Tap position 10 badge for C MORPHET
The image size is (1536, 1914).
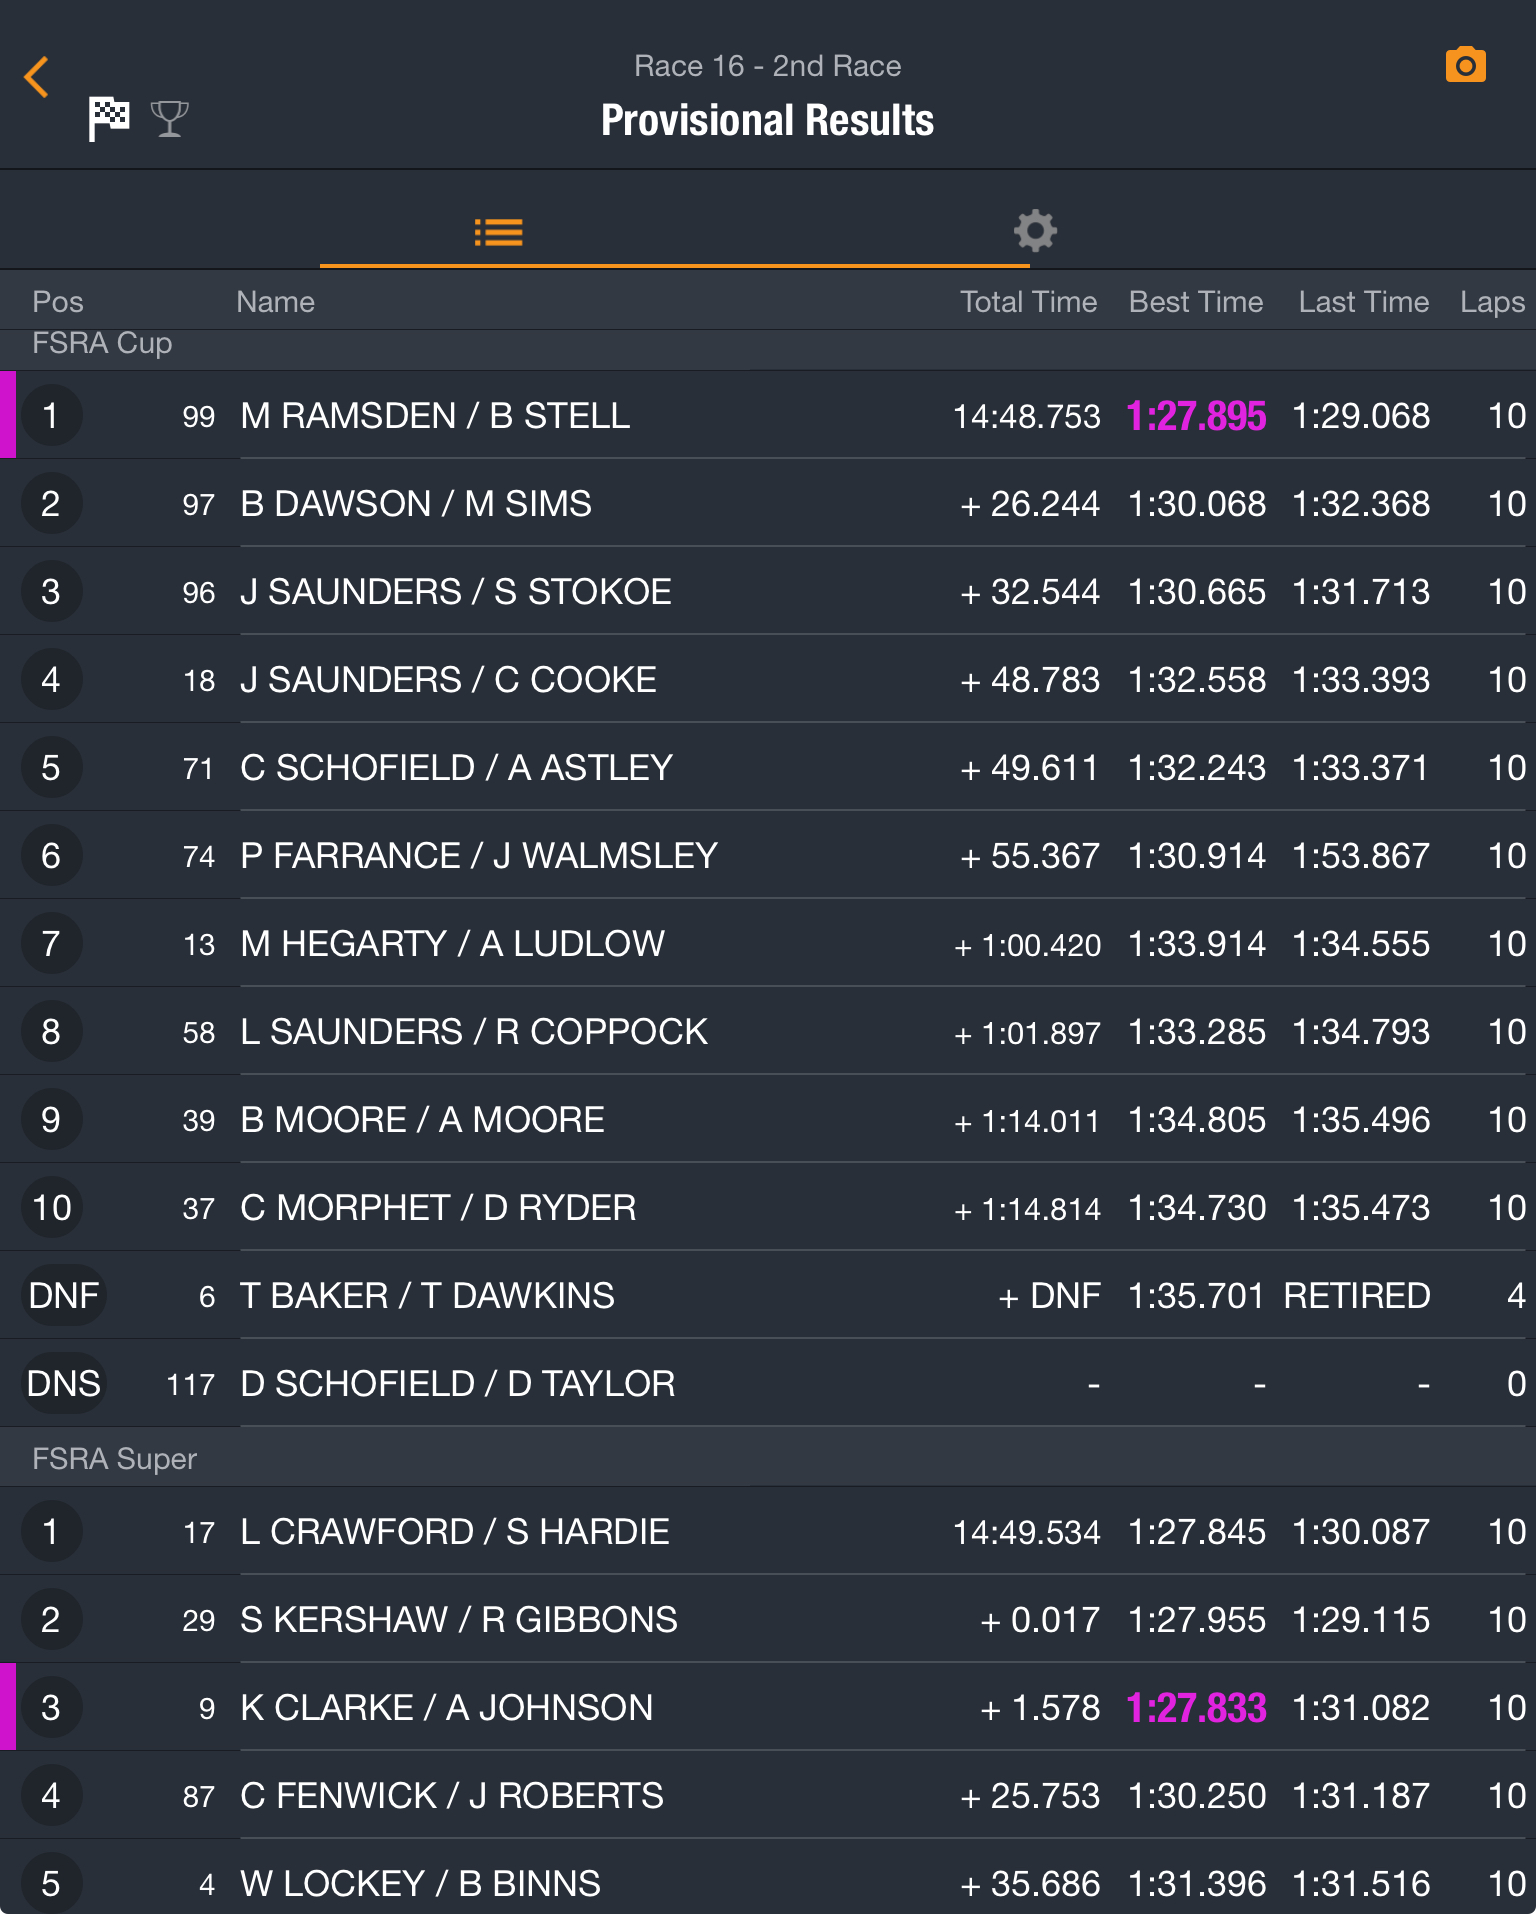coord(51,1208)
